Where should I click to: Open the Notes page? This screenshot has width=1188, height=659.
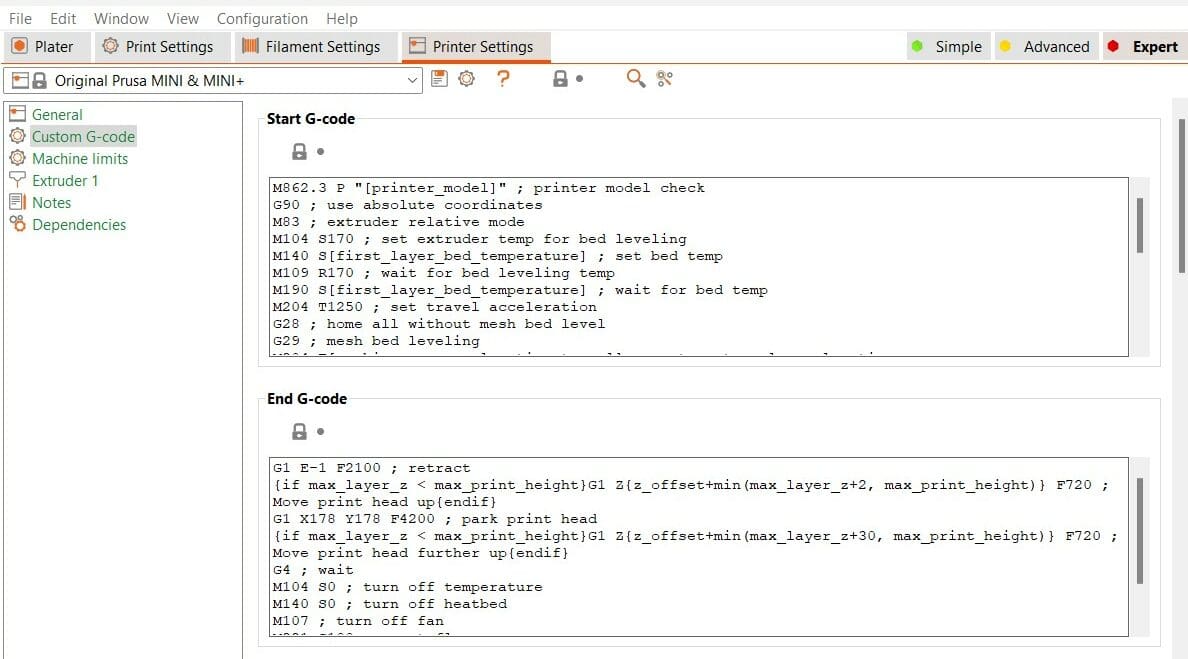point(51,202)
